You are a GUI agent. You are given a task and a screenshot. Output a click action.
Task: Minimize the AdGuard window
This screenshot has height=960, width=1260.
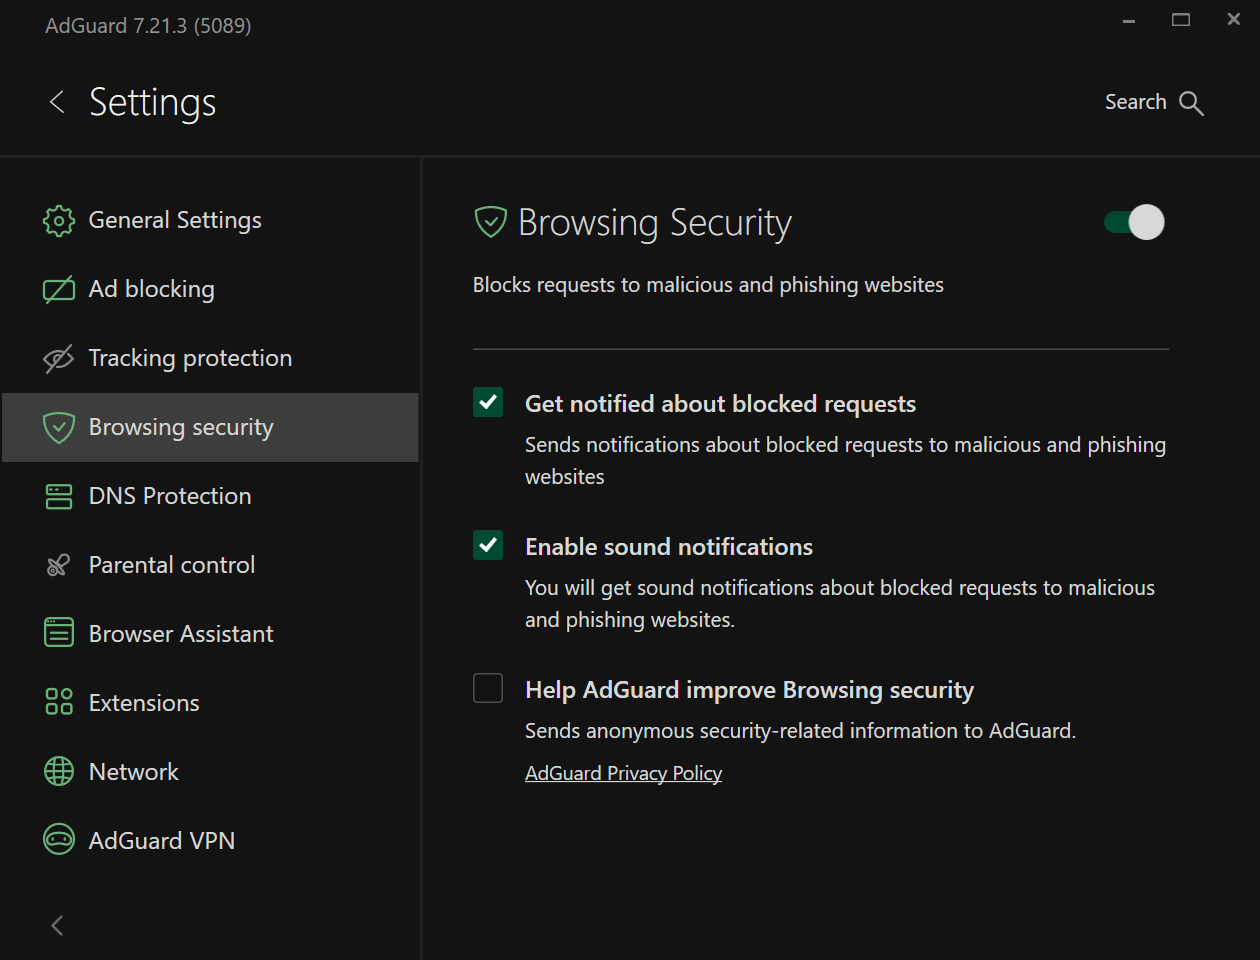[1128, 20]
